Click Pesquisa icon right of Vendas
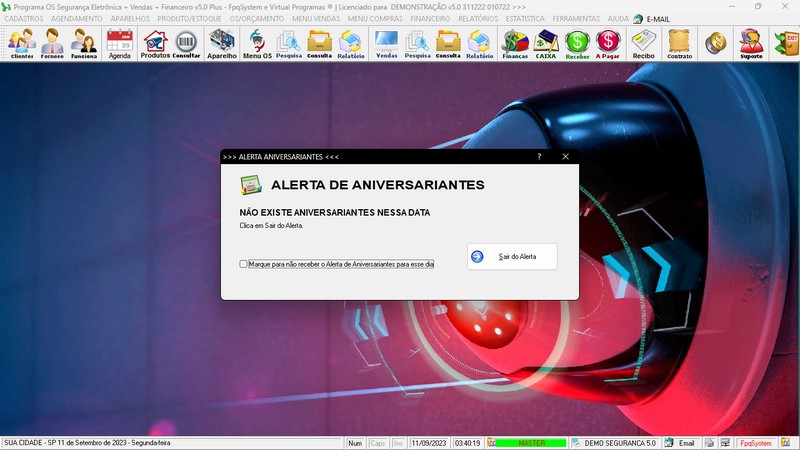This screenshot has width=800, height=450. pos(417,44)
